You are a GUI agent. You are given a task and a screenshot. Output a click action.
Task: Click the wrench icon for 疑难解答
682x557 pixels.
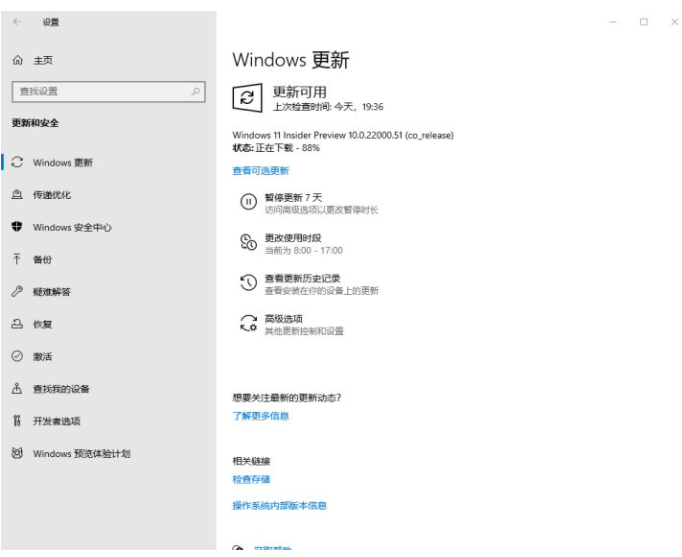point(18,292)
